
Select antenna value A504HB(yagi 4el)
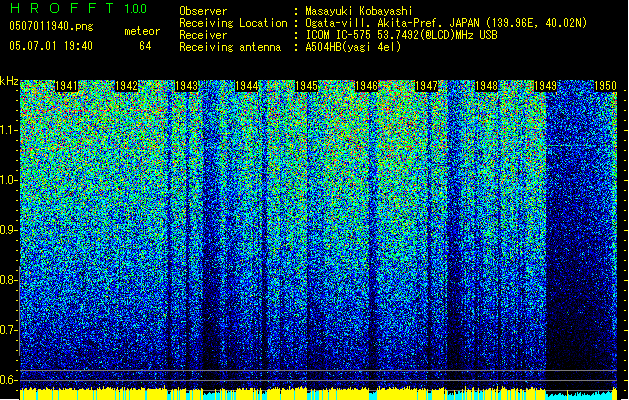click(x=353, y=47)
